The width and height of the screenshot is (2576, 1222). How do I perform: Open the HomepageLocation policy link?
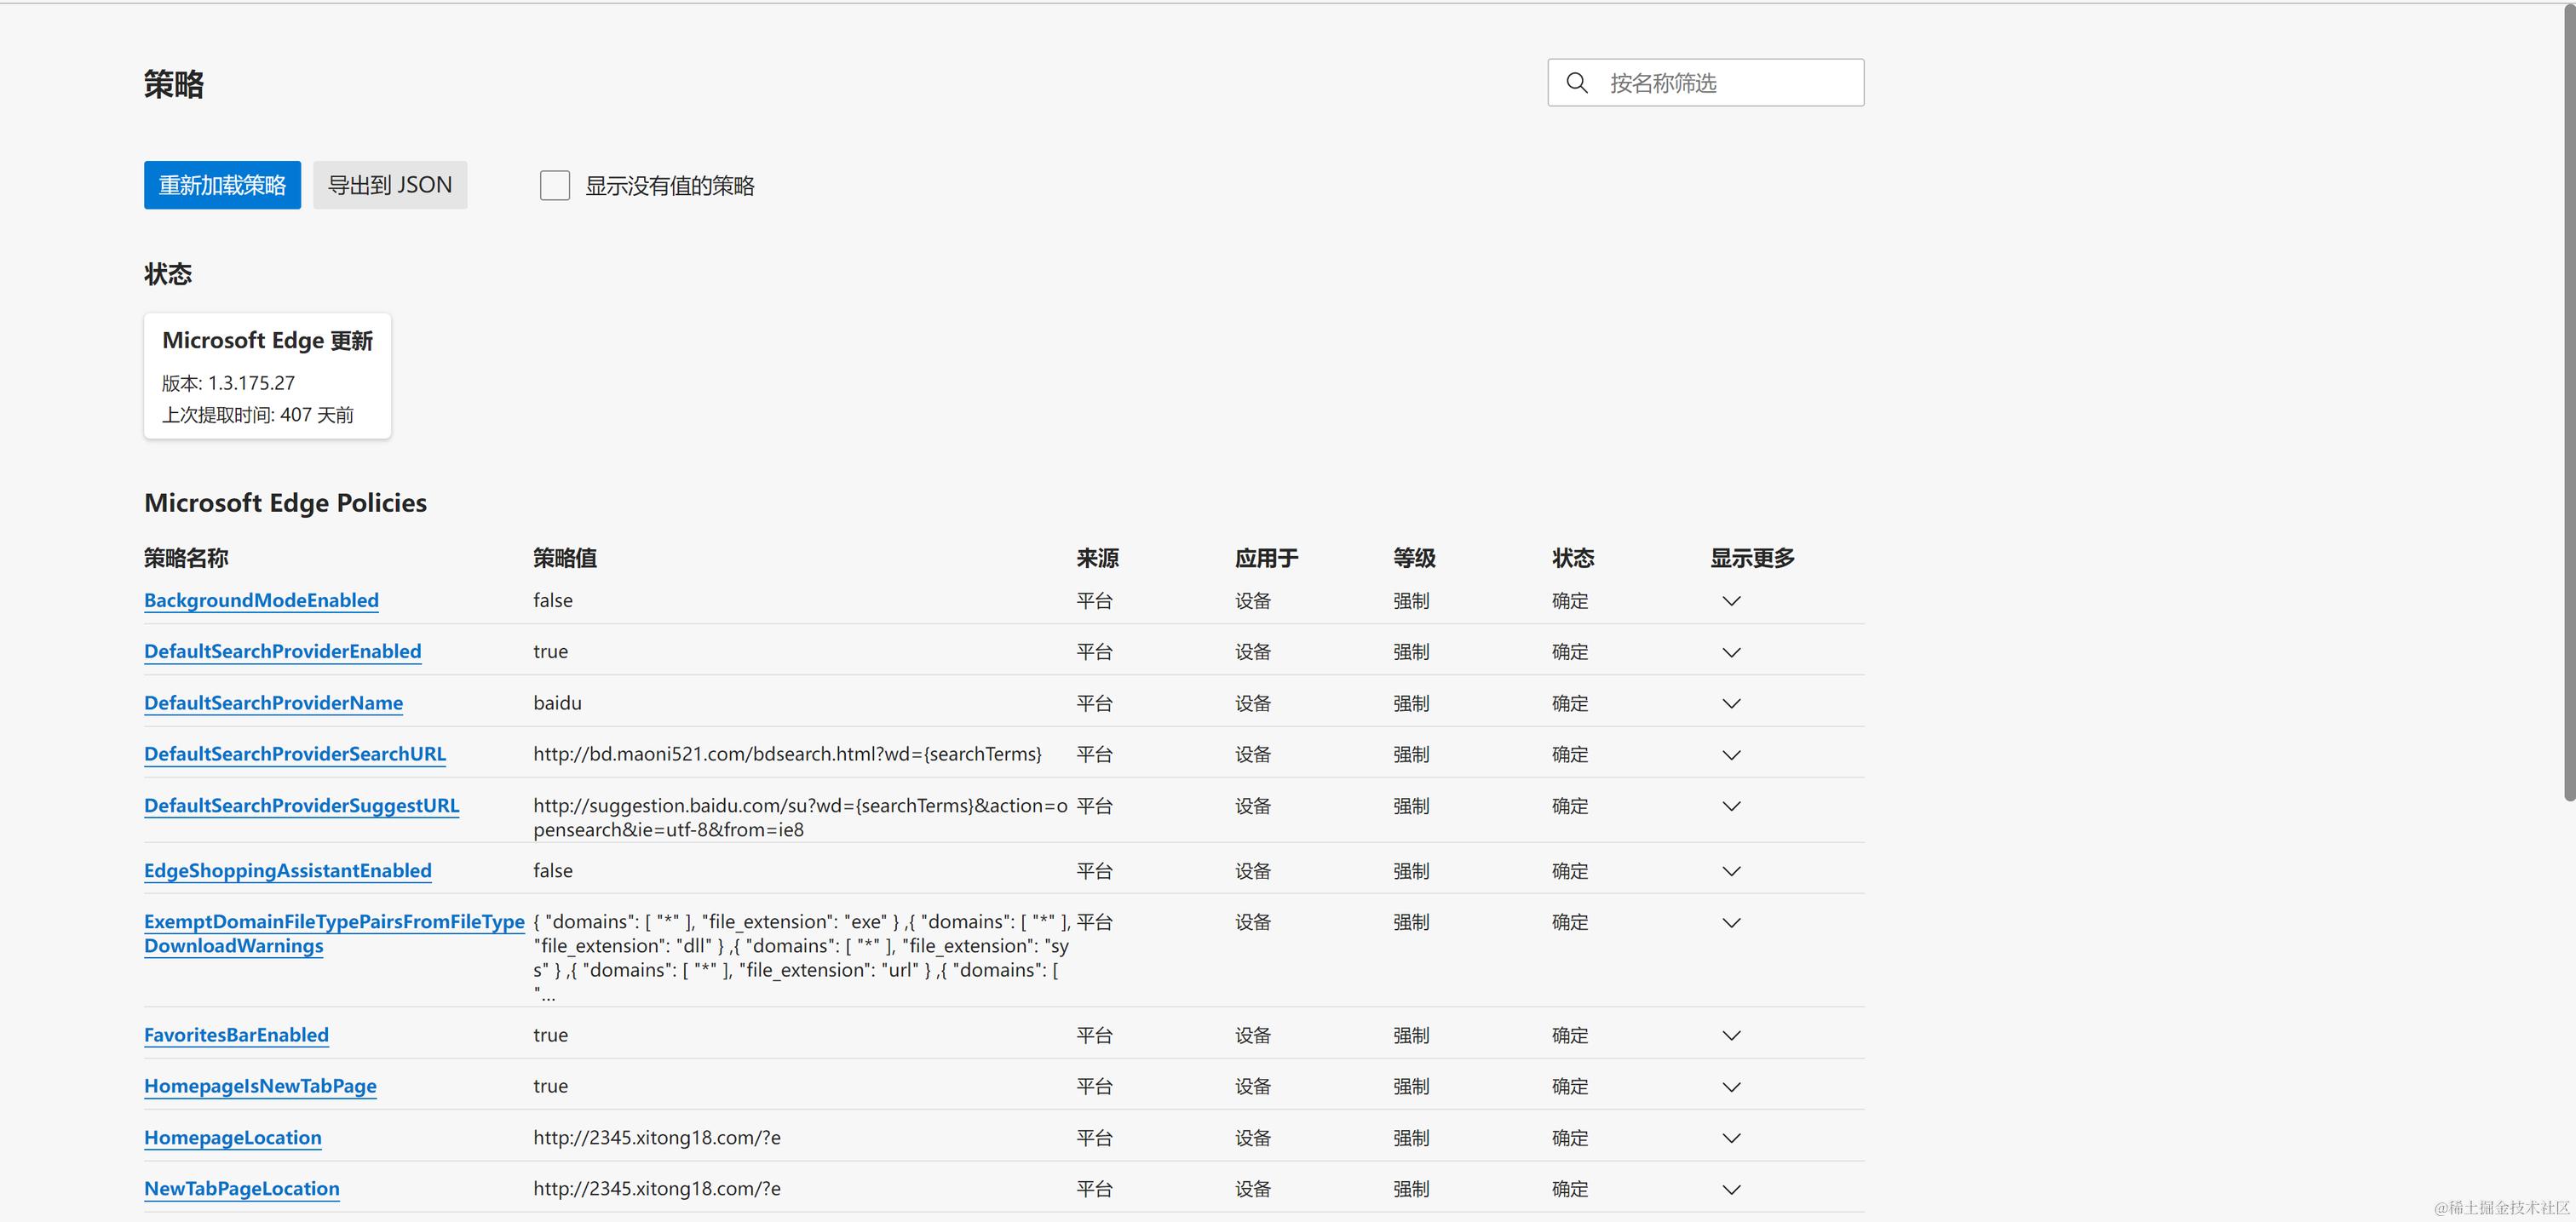pyautogui.click(x=232, y=1138)
